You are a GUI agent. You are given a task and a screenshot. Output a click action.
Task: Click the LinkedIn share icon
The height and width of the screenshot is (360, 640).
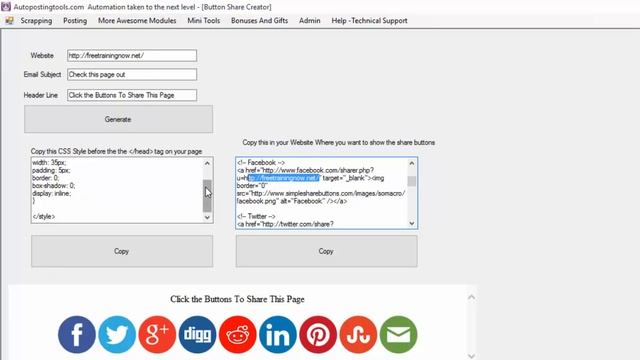pos(278,334)
